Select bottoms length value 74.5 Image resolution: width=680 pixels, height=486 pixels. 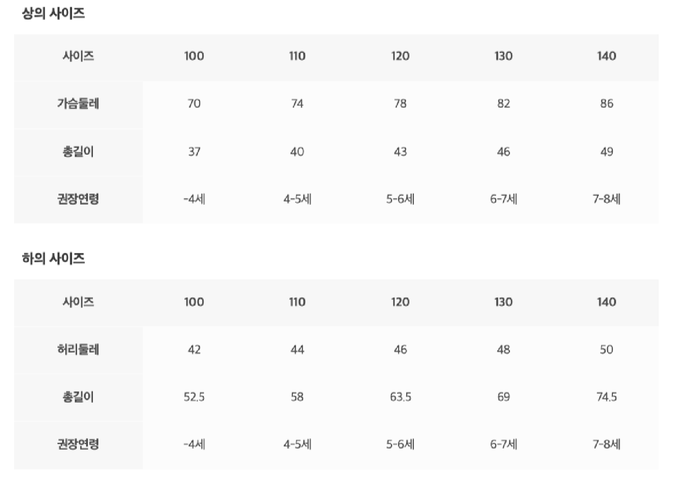(606, 397)
